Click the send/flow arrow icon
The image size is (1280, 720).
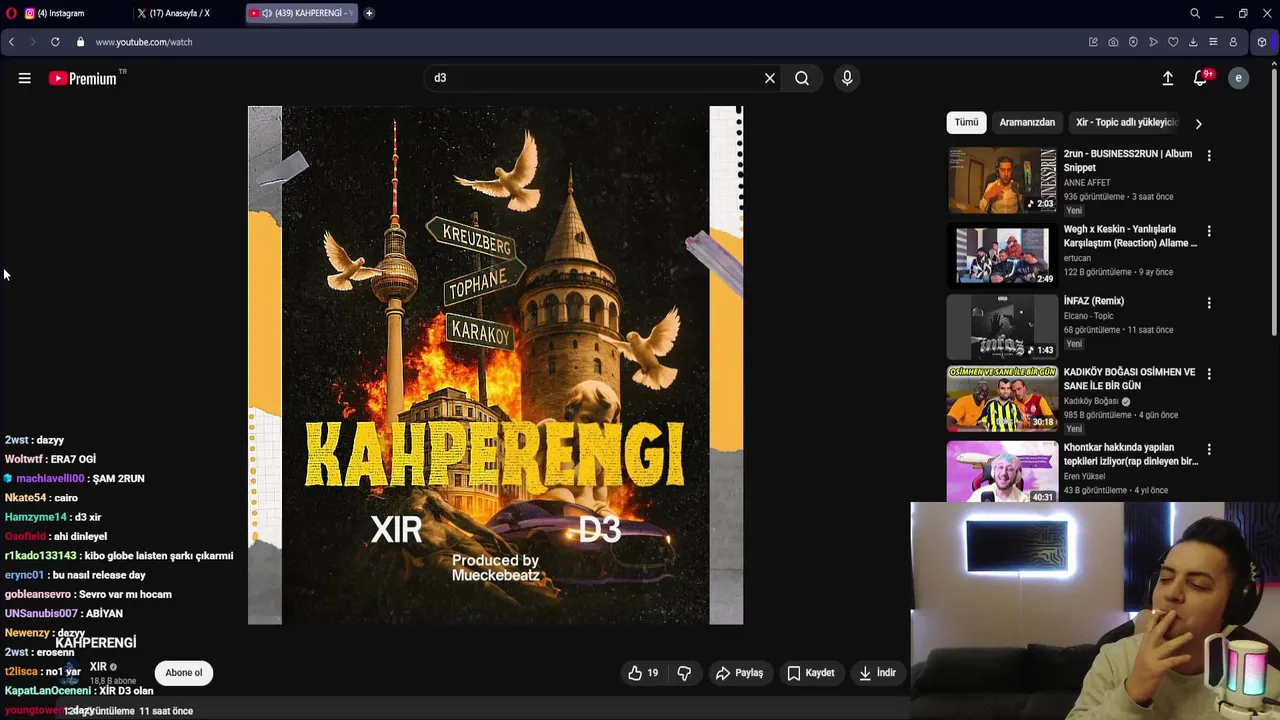point(1153,42)
